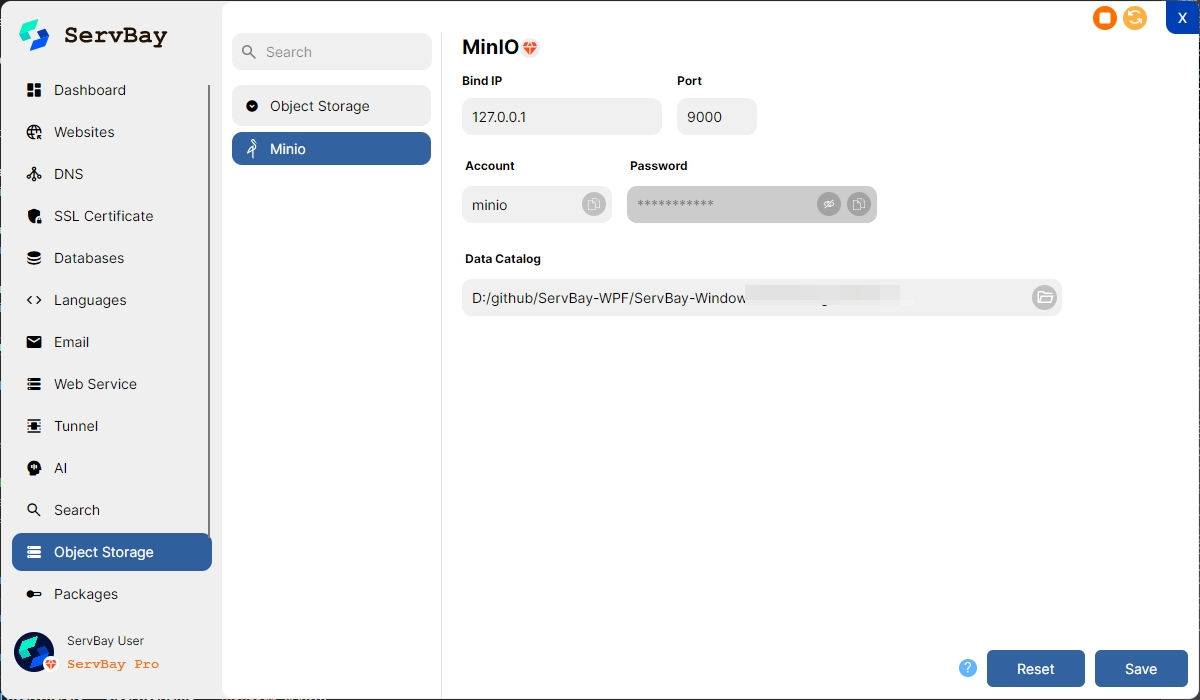Click the AI head icon
Viewport: 1200px width, 700px height.
click(x=34, y=468)
